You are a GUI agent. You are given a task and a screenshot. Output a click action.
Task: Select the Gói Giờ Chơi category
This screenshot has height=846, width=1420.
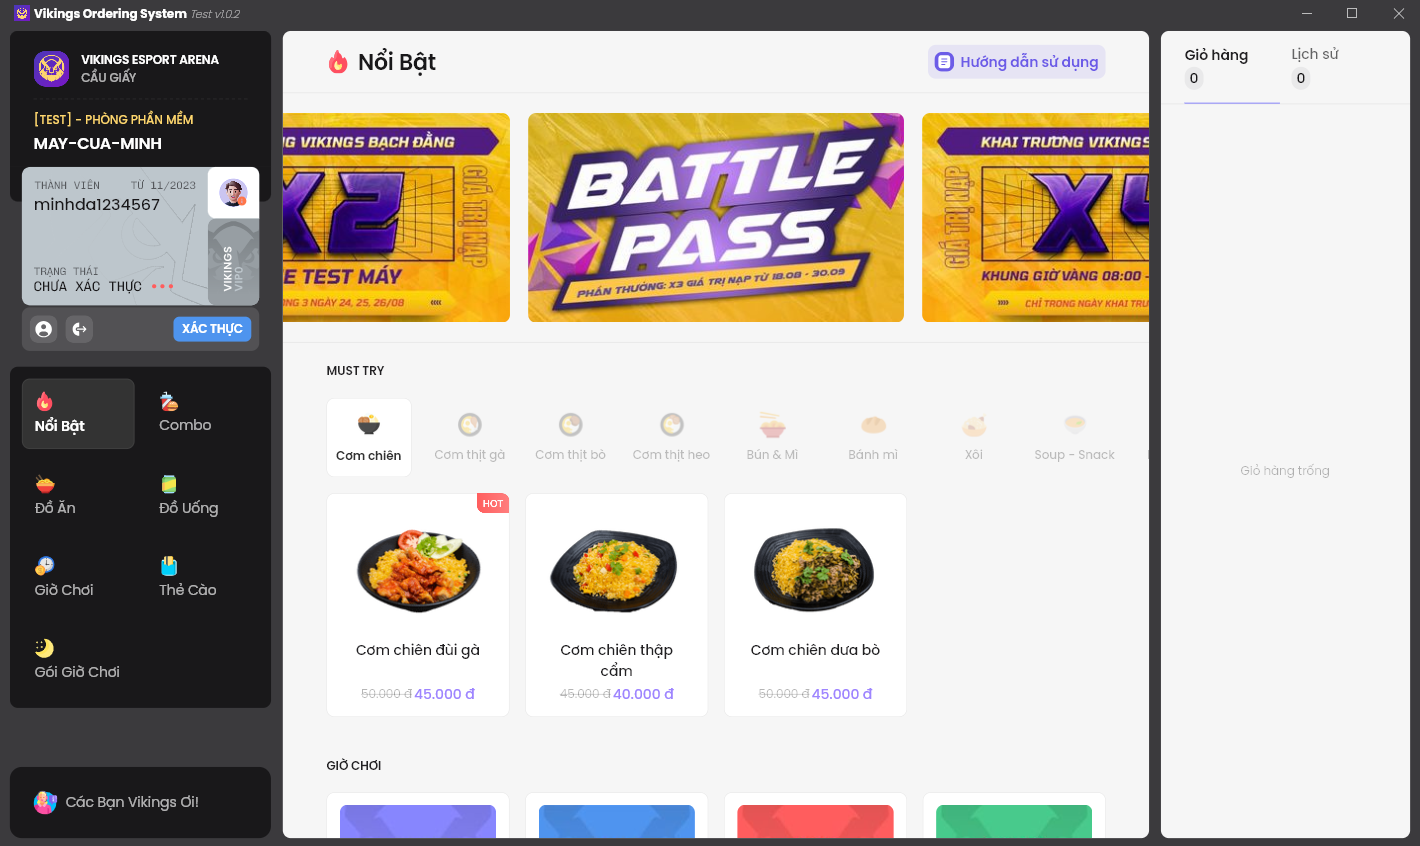pos(78,660)
